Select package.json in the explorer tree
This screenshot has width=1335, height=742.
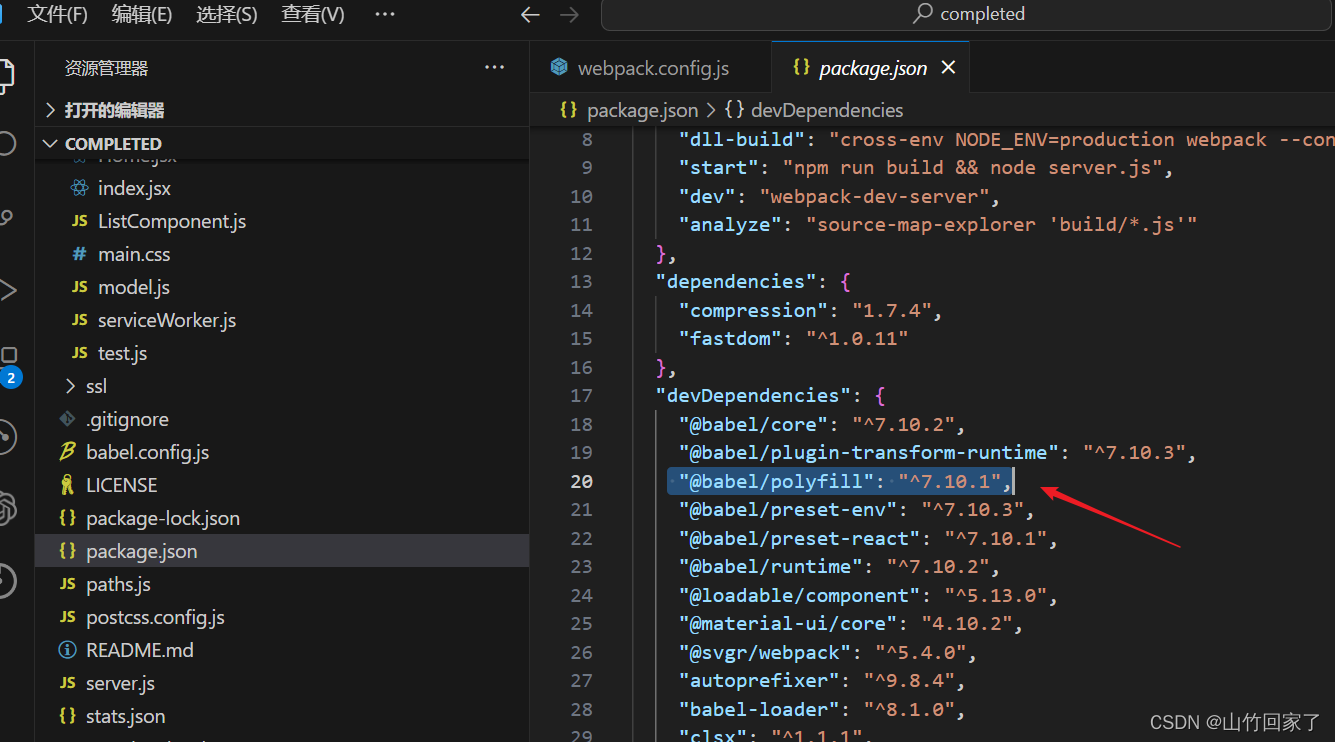(281, 551)
